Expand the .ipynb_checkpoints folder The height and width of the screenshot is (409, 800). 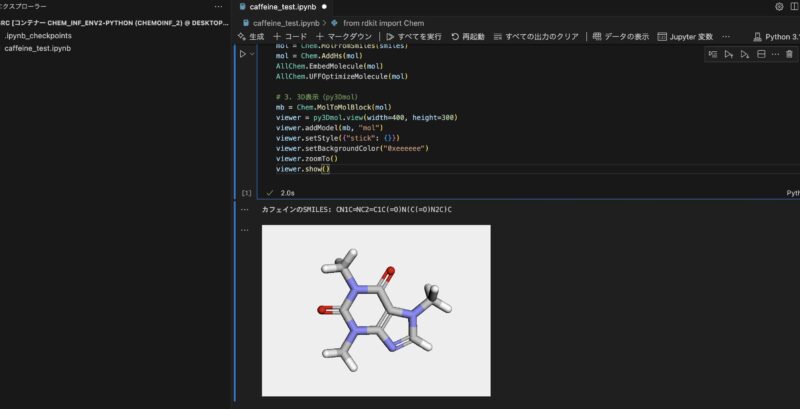(38, 36)
